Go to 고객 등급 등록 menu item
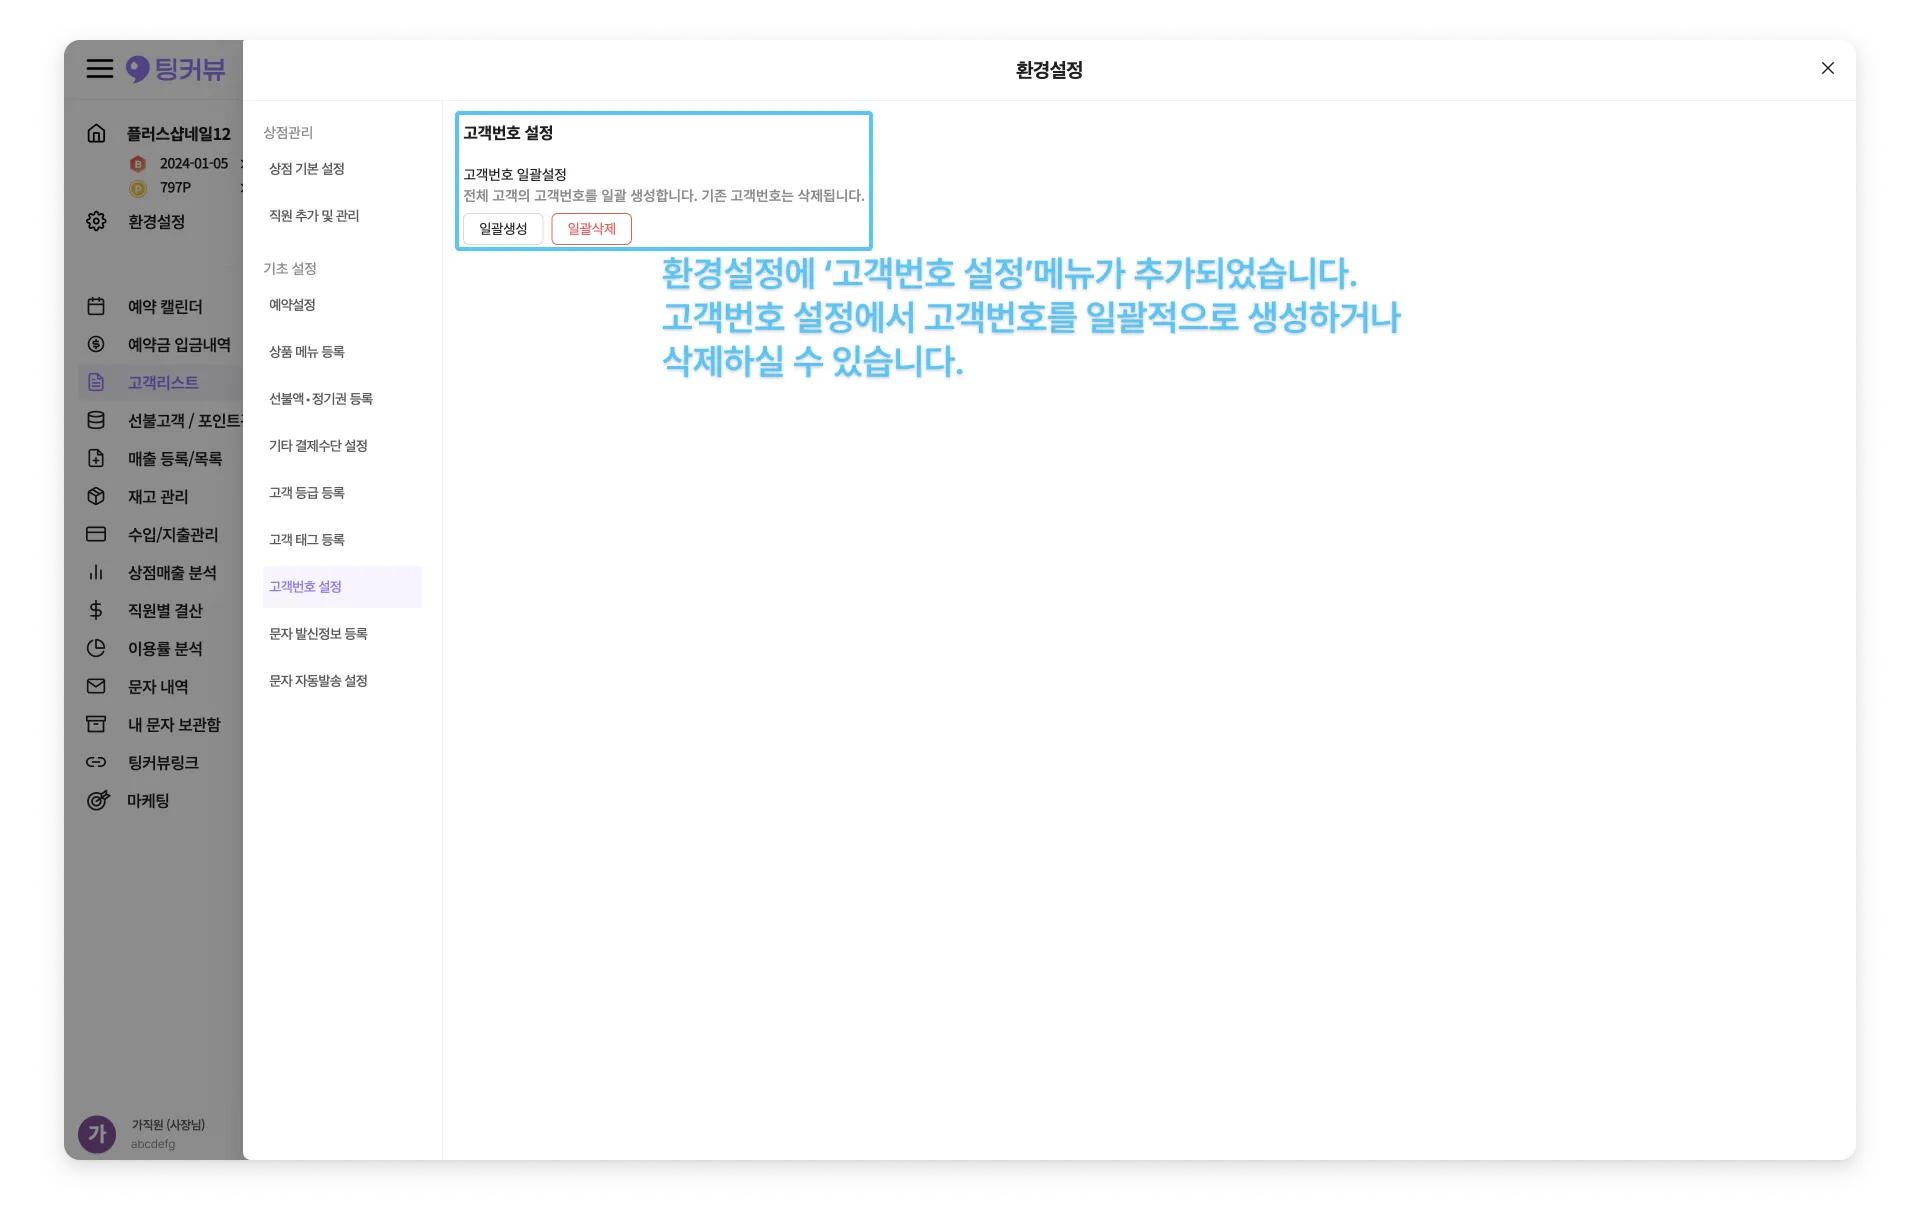This screenshot has height=1205, width=1920. click(307, 493)
